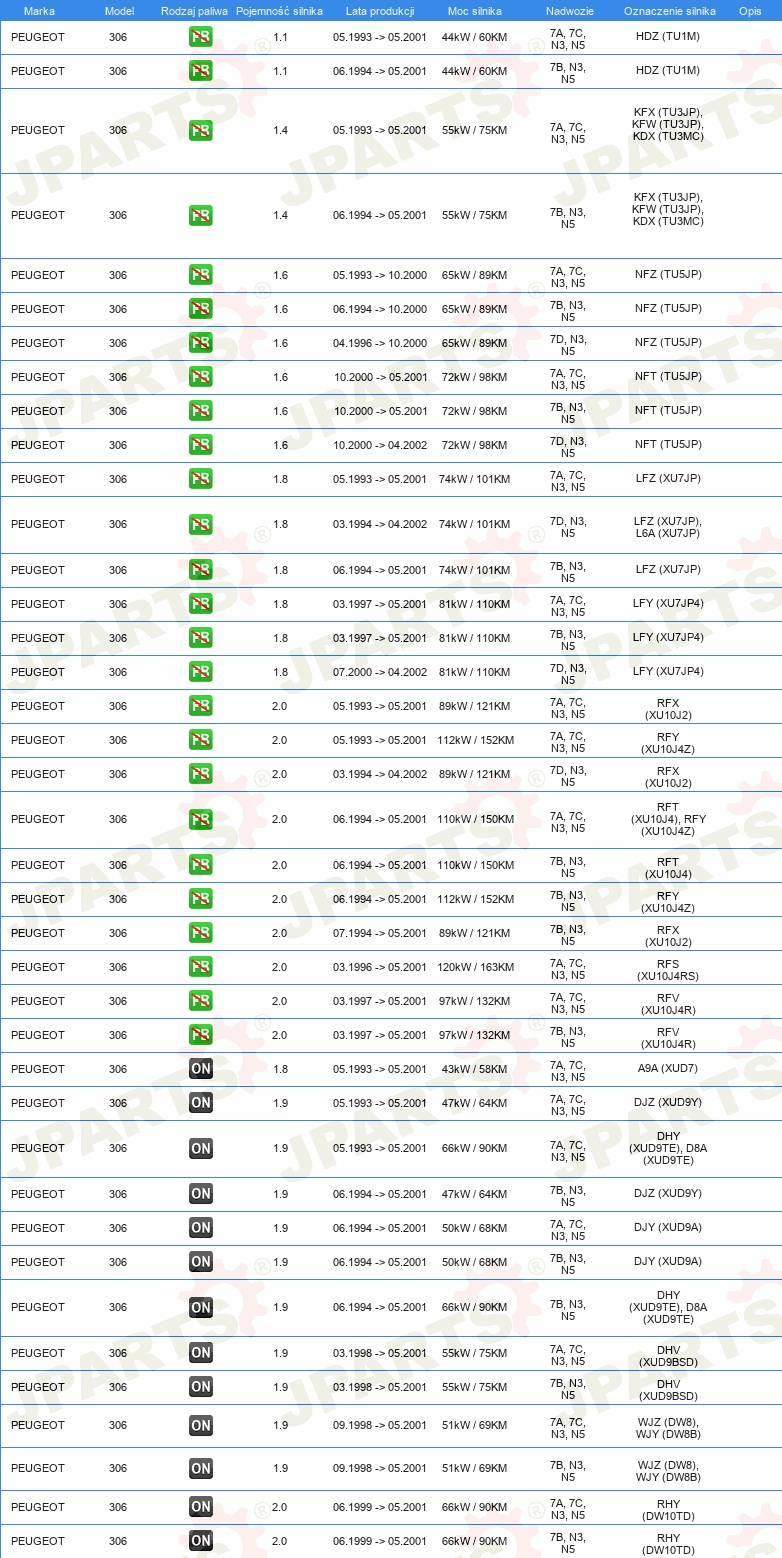Click the Lata produkcji column header

pos(380,10)
